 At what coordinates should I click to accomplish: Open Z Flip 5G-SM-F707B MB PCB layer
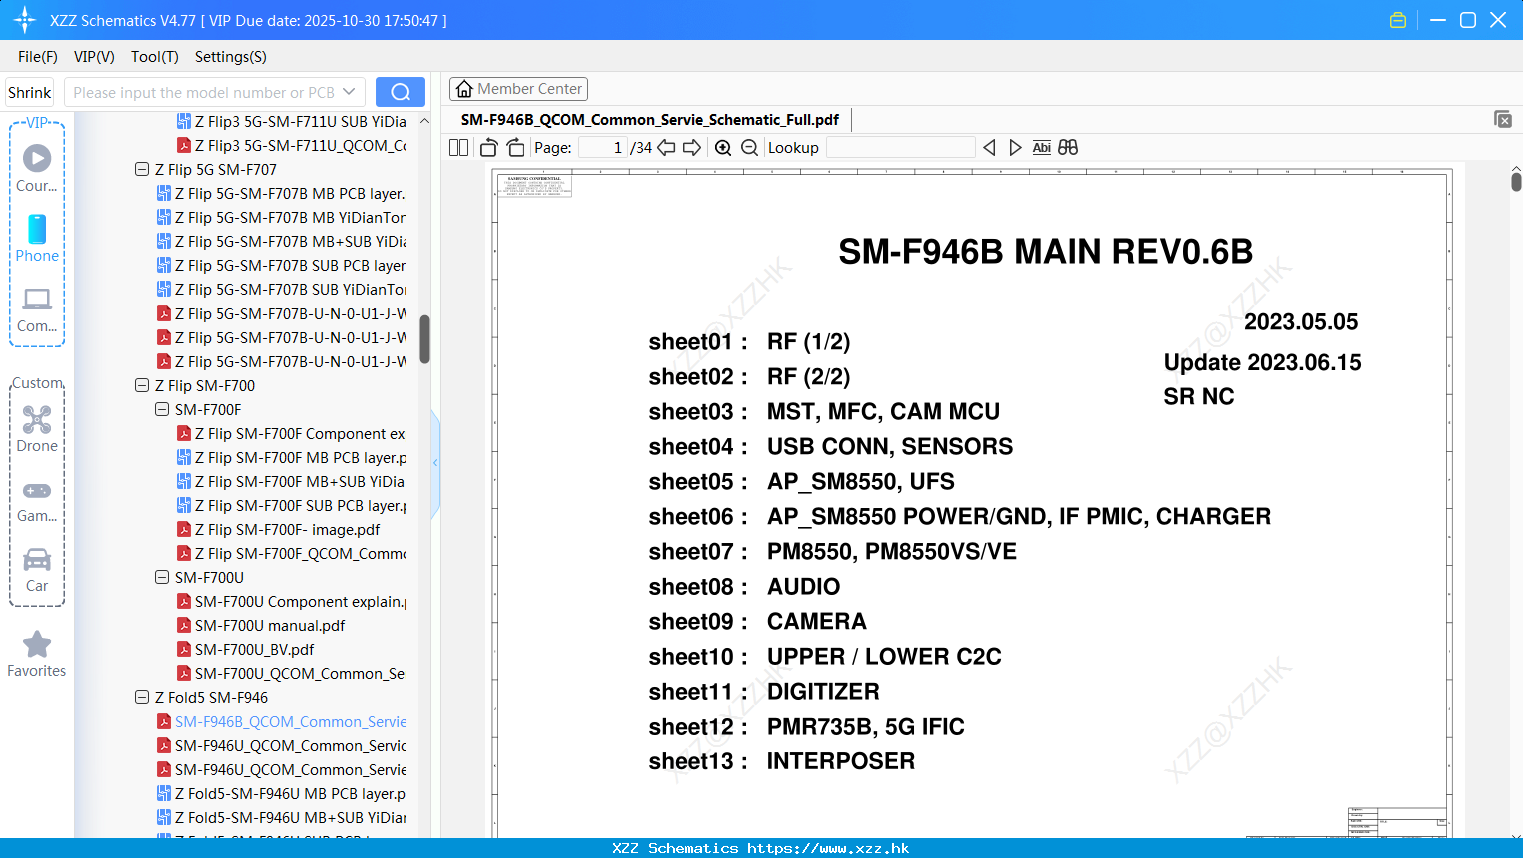click(x=281, y=194)
